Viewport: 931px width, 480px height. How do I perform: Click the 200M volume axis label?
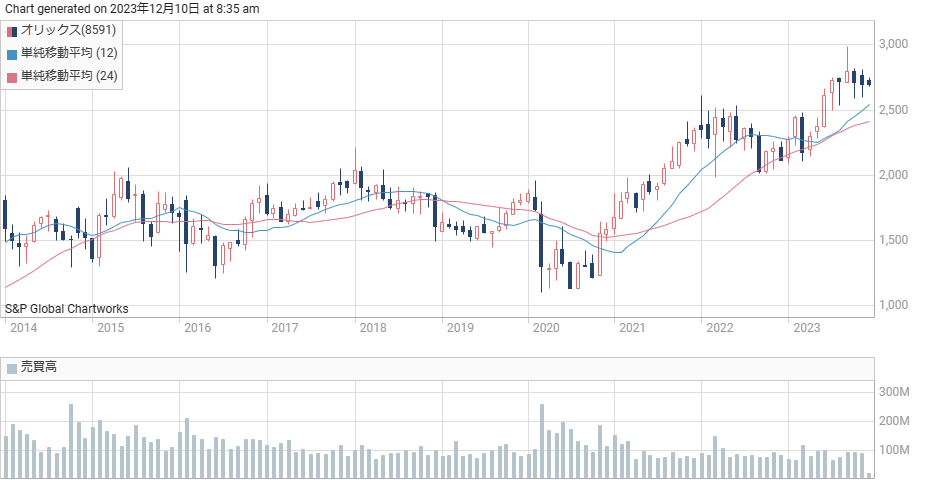pos(894,421)
